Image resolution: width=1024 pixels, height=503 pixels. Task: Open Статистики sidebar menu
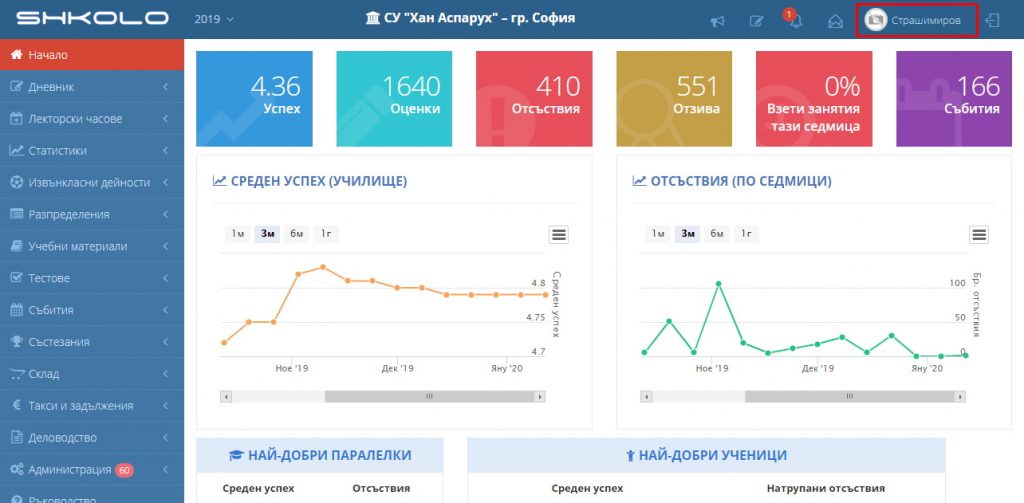coord(92,151)
